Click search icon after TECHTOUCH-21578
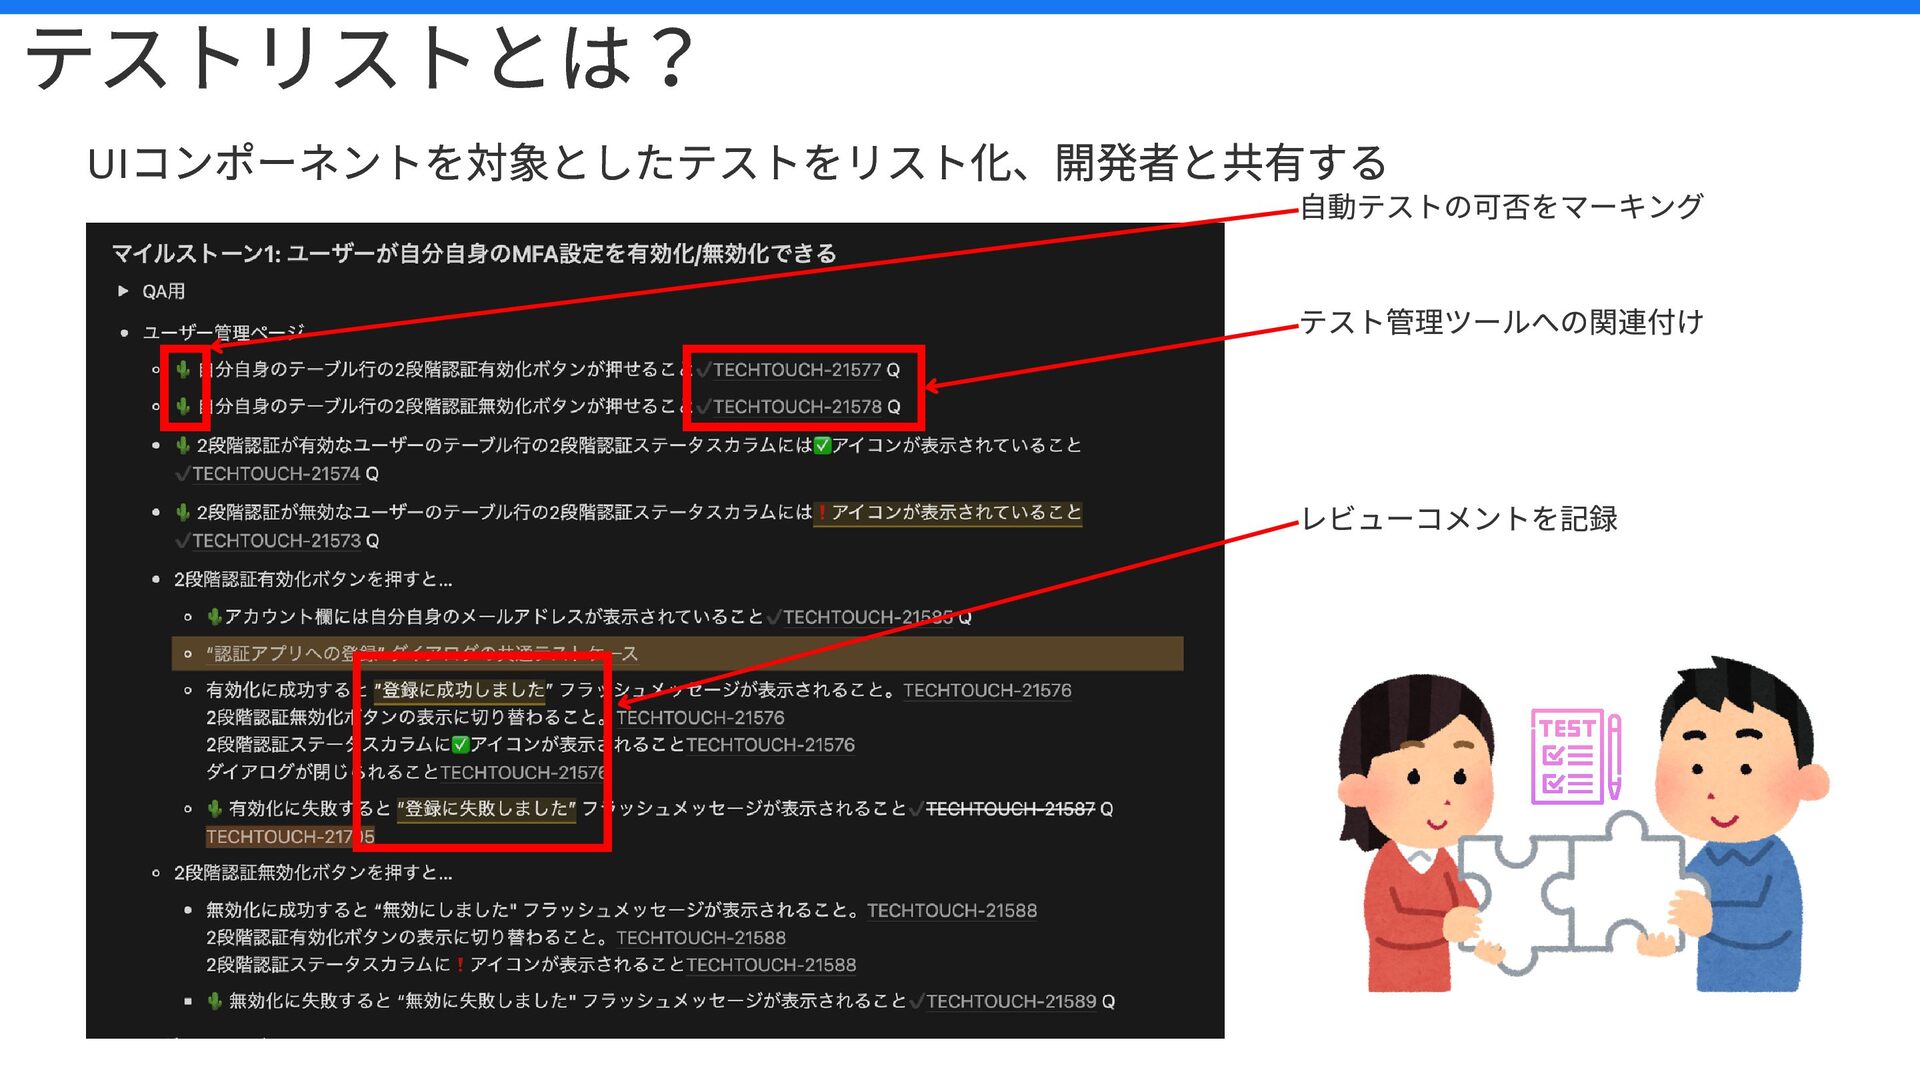The image size is (1920, 1080). click(x=893, y=407)
